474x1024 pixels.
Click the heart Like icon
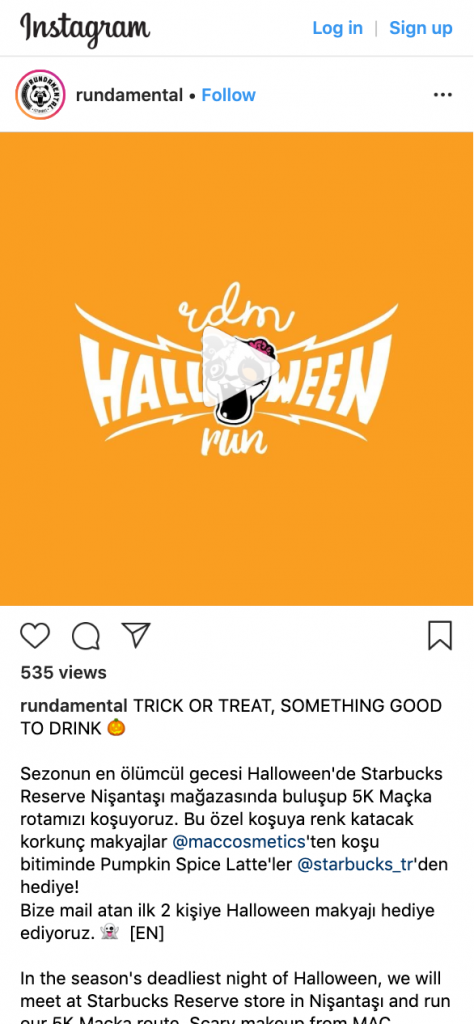click(x=35, y=635)
